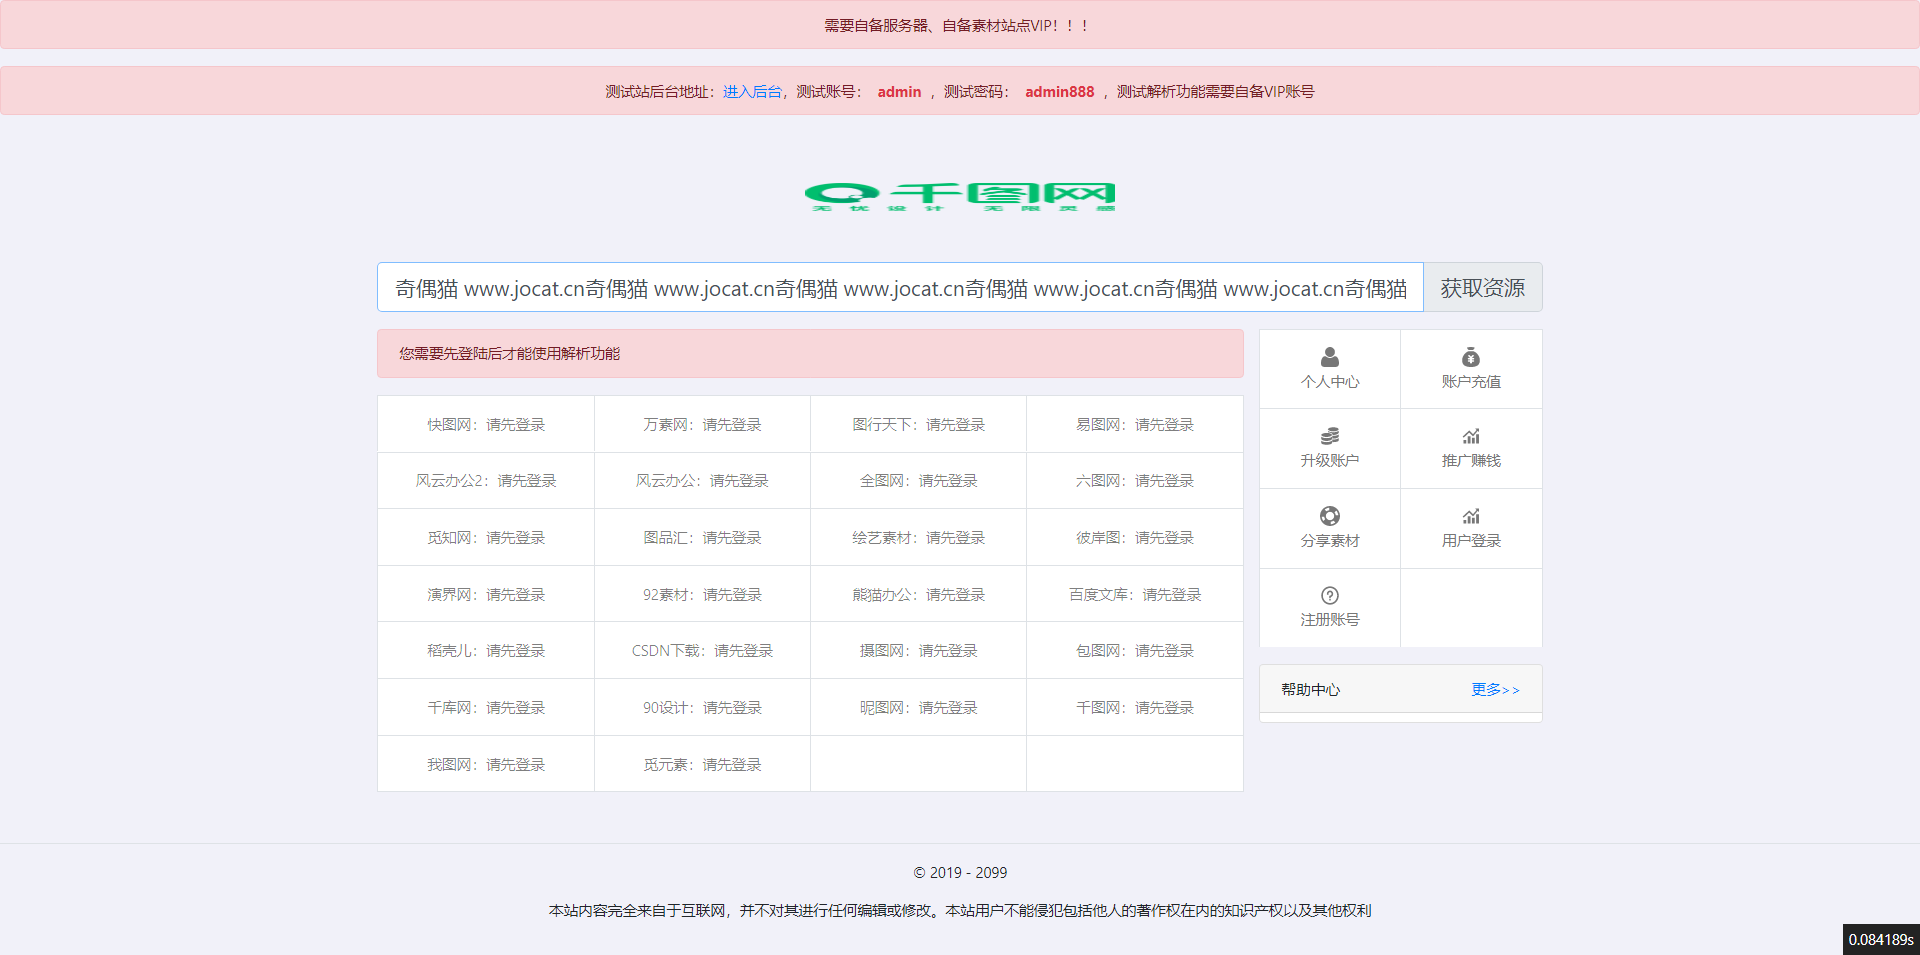Click the 千图网 green logo
Viewport: 1920px width, 955px height.
(960, 197)
